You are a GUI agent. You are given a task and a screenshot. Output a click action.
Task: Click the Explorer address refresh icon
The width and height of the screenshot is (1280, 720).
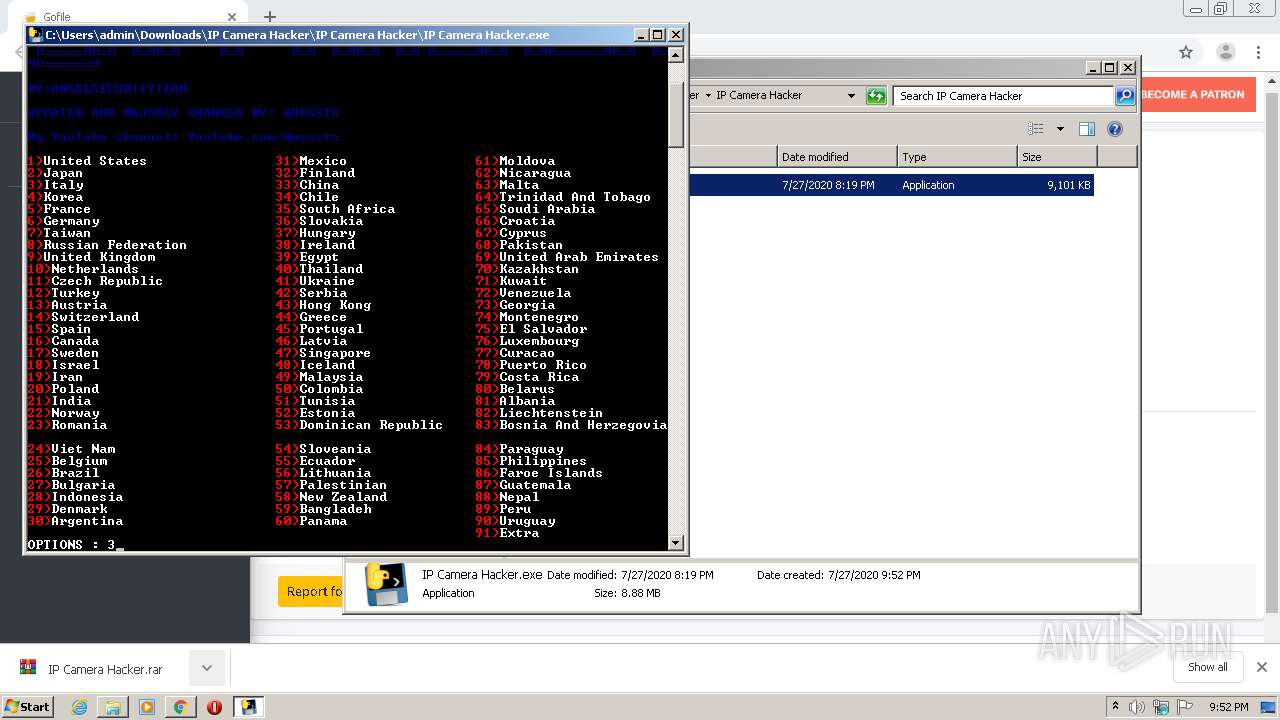(876, 96)
